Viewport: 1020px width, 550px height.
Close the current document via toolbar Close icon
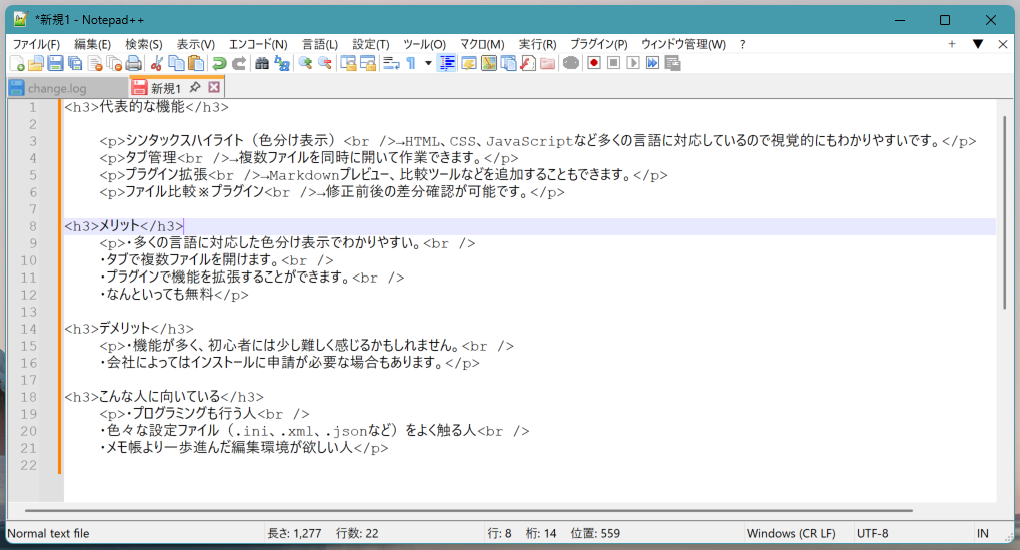pos(95,63)
